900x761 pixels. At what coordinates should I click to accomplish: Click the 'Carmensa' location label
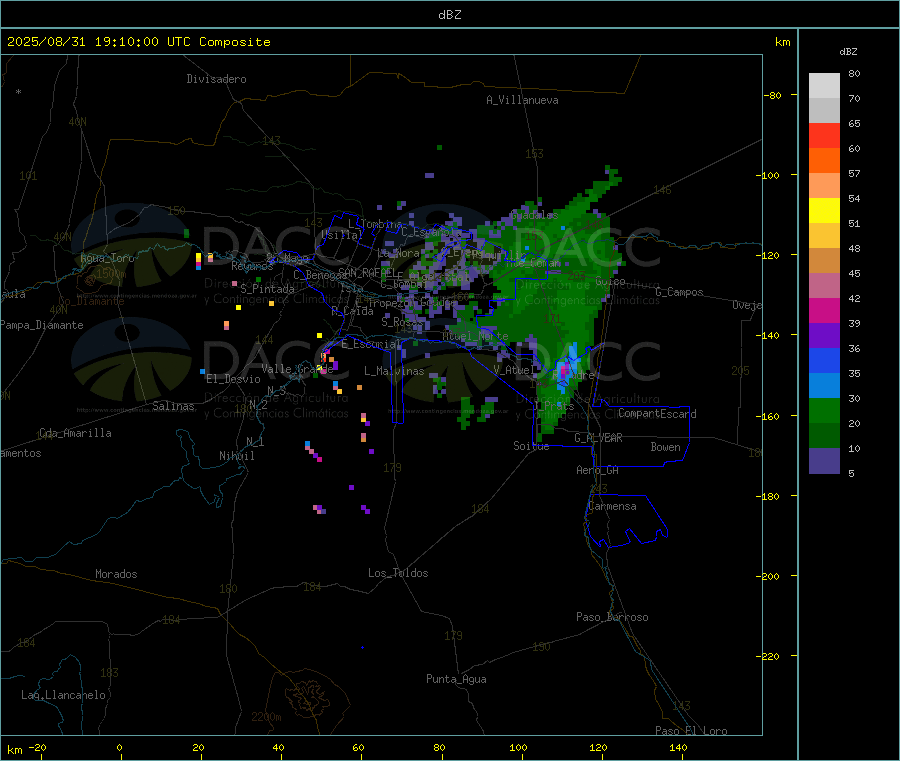[x=612, y=506]
